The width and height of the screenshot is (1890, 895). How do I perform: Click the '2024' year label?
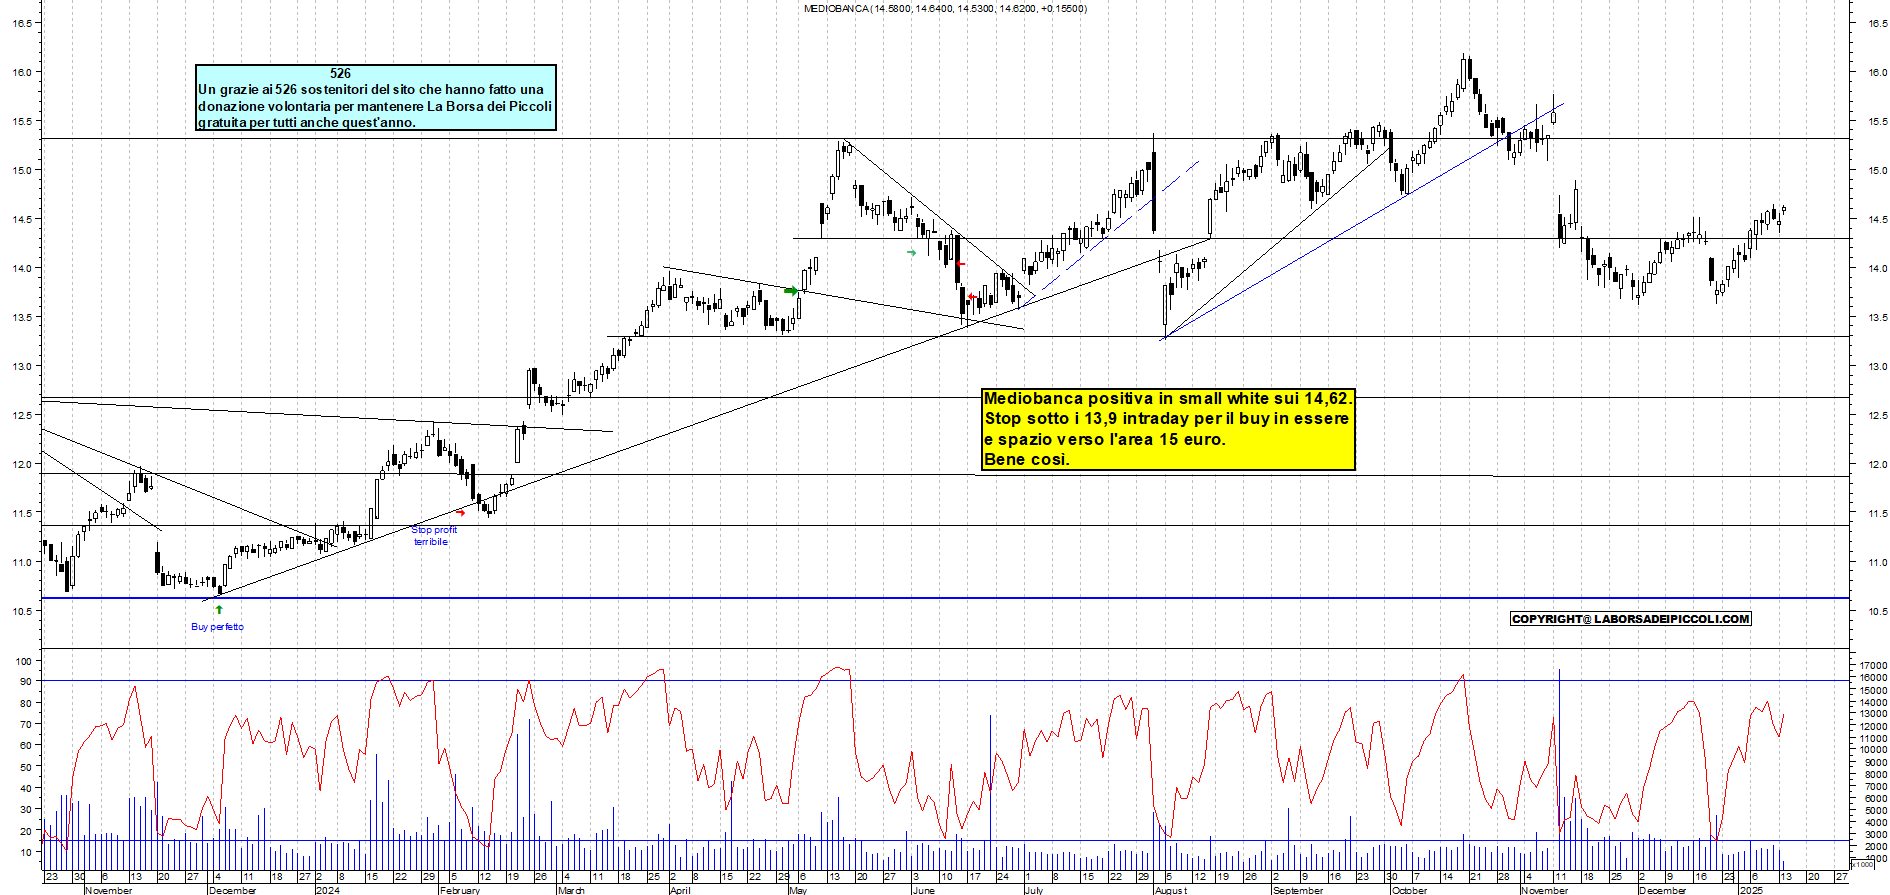pyautogui.click(x=327, y=890)
